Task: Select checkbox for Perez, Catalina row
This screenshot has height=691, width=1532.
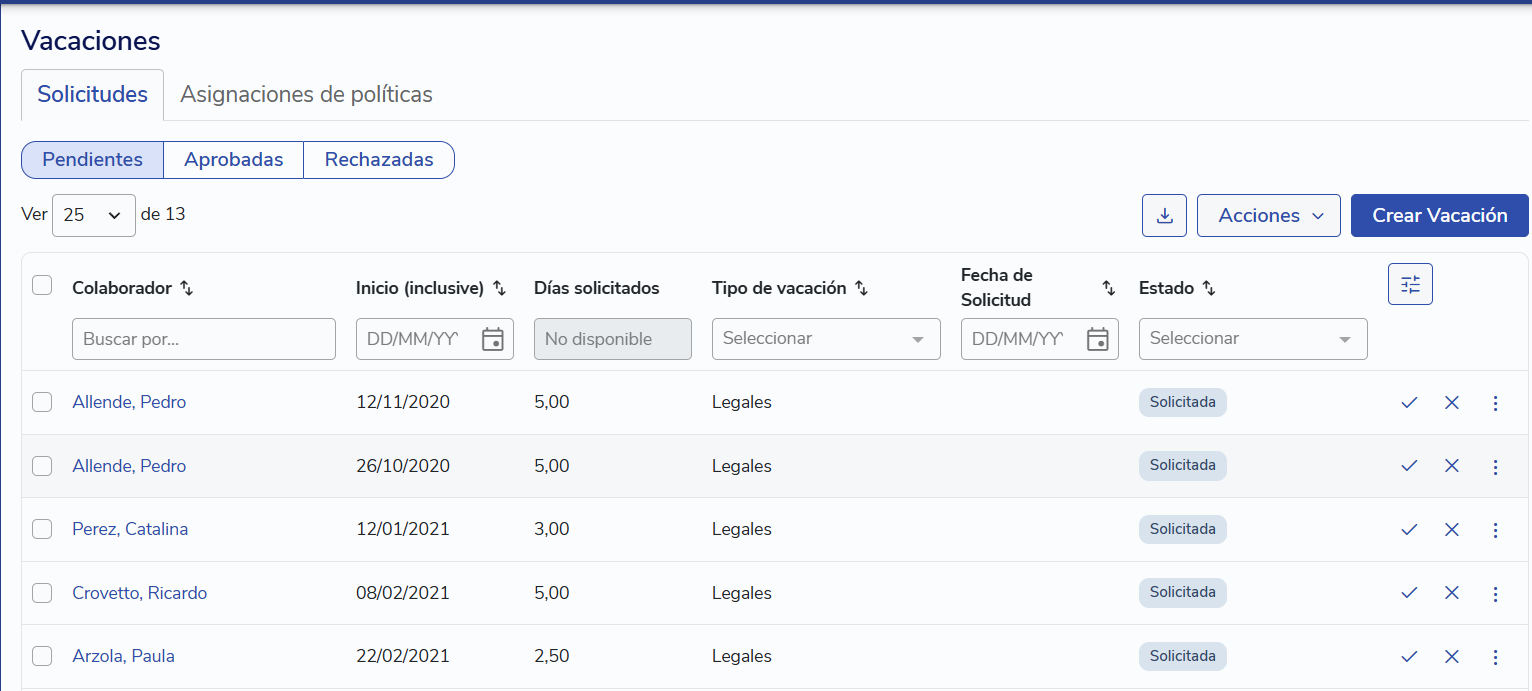Action: coord(42,529)
